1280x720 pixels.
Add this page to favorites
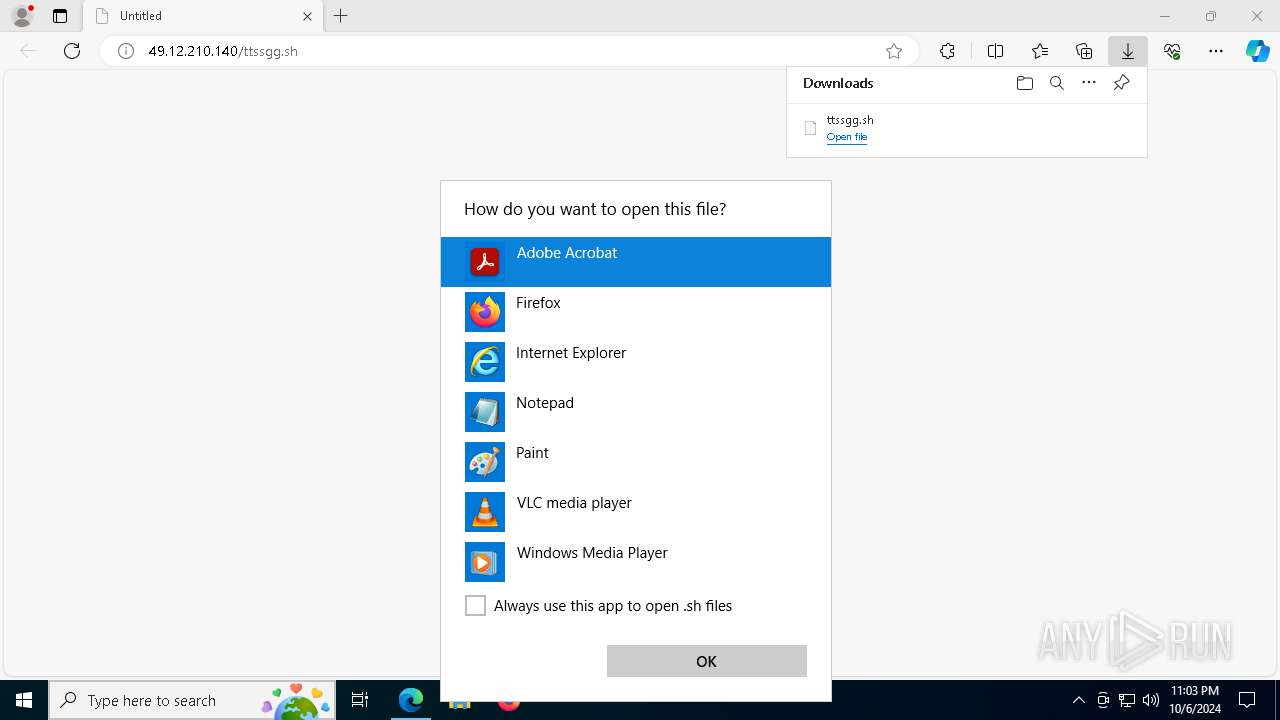pyautogui.click(x=894, y=51)
